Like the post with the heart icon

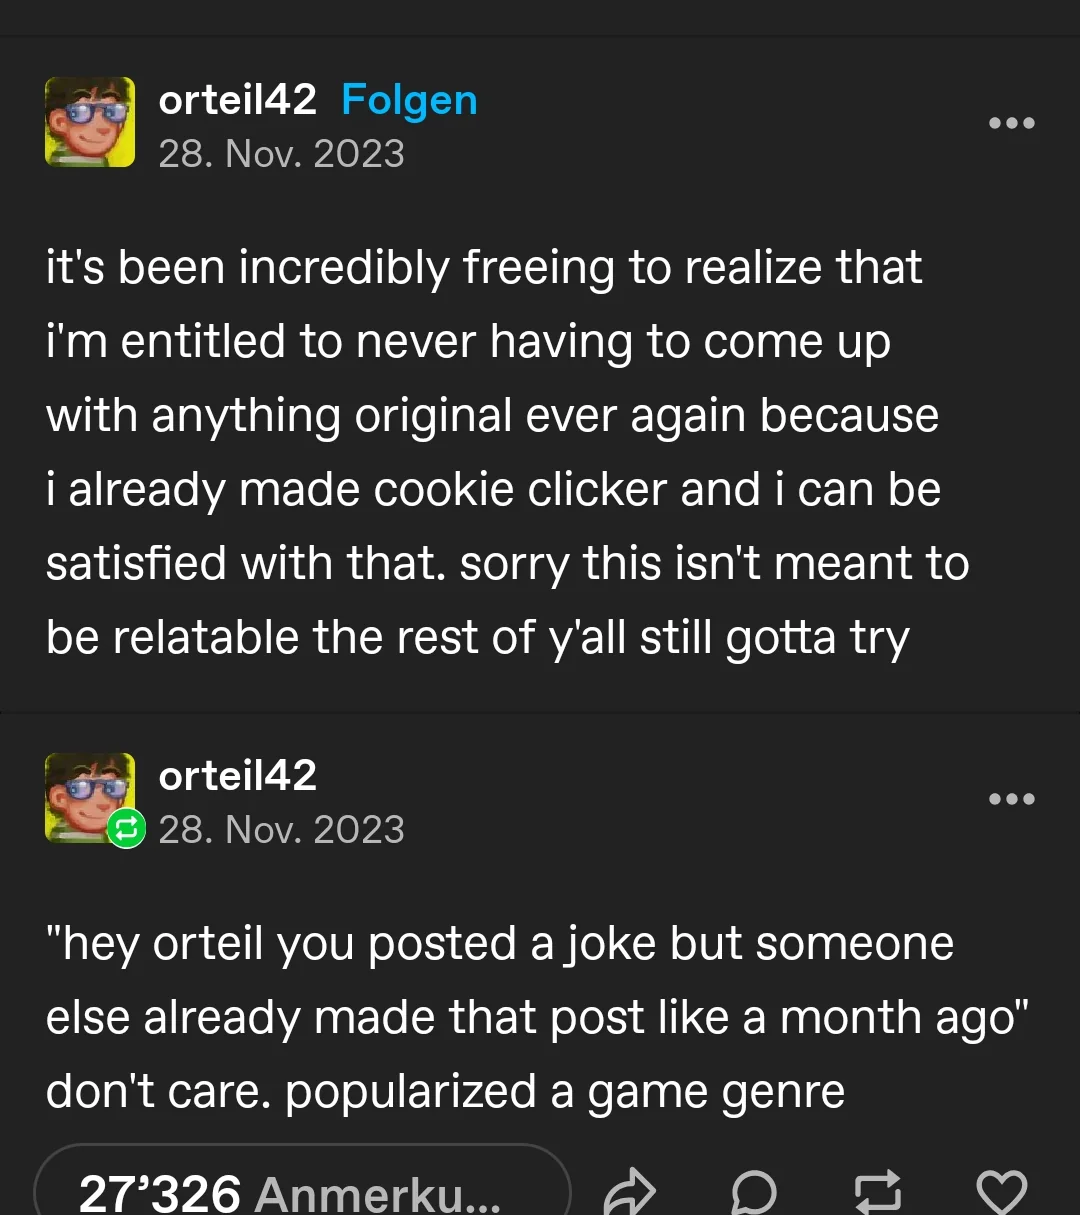point(1001,1192)
